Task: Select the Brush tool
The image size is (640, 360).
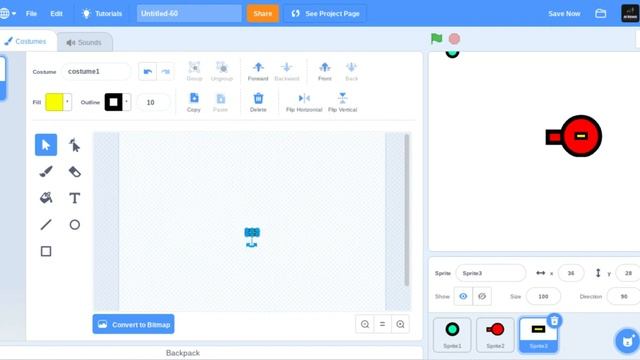Action: pyautogui.click(x=46, y=171)
